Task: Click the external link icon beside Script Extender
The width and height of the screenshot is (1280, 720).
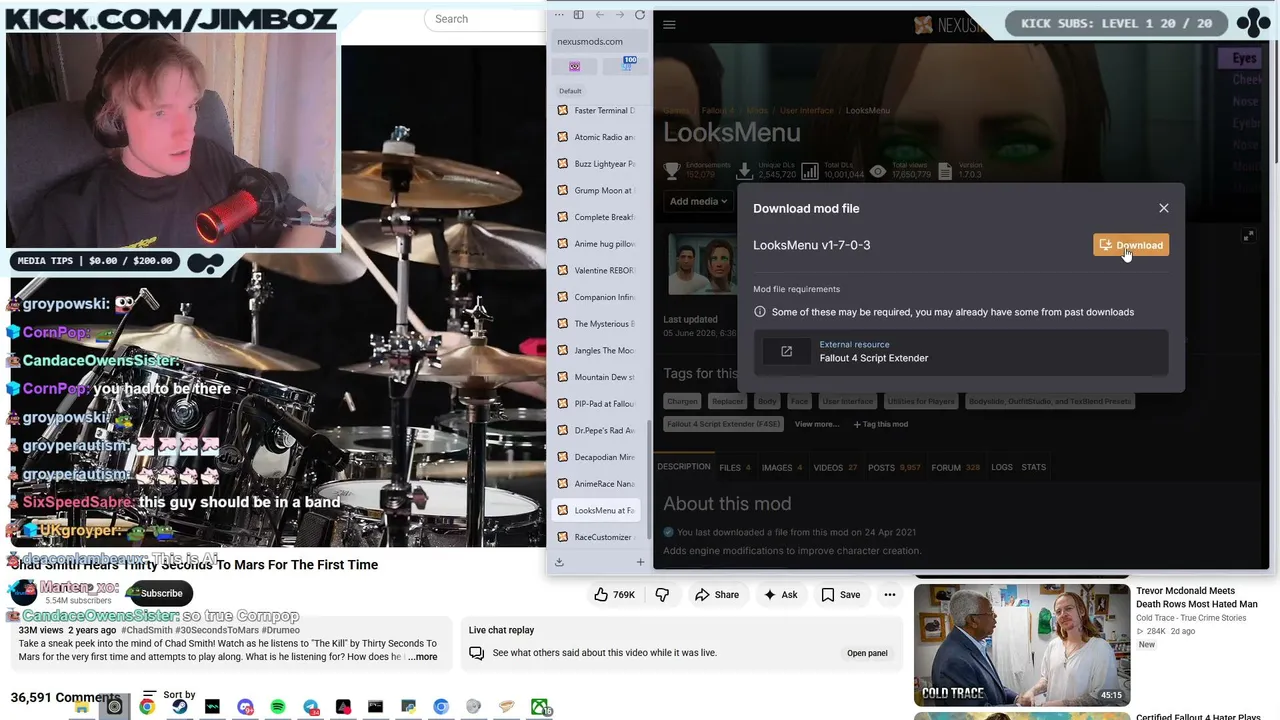Action: click(786, 351)
